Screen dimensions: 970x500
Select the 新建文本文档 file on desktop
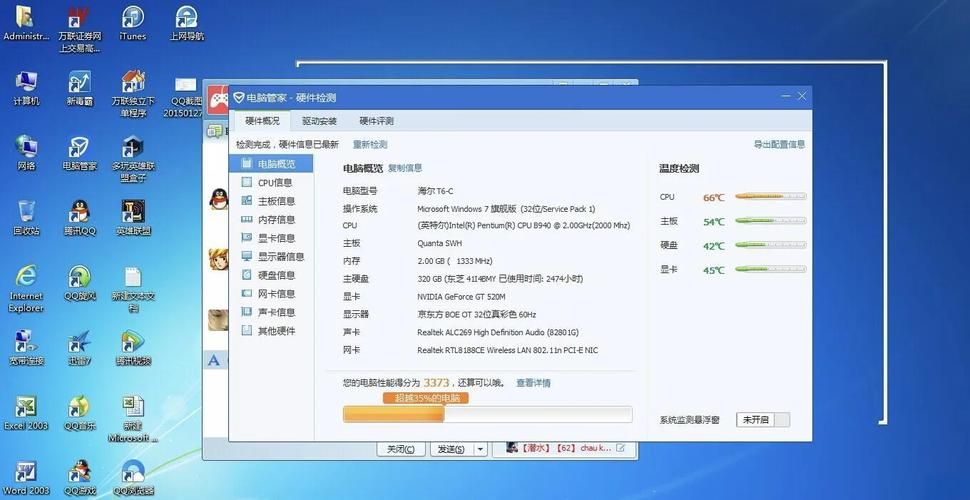[132, 290]
